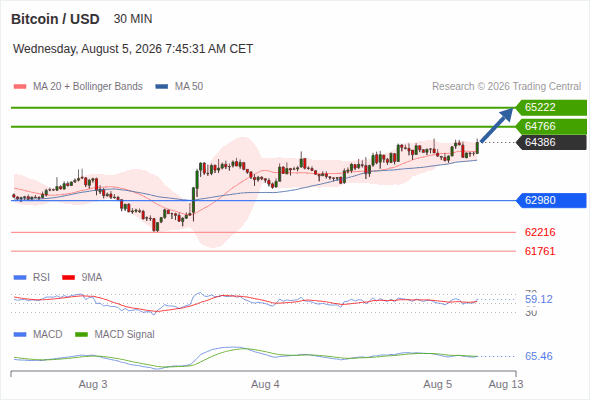Image resolution: width=590 pixels, height=400 pixels.
Task: Click the 62216 red support label
Action: 540,232
